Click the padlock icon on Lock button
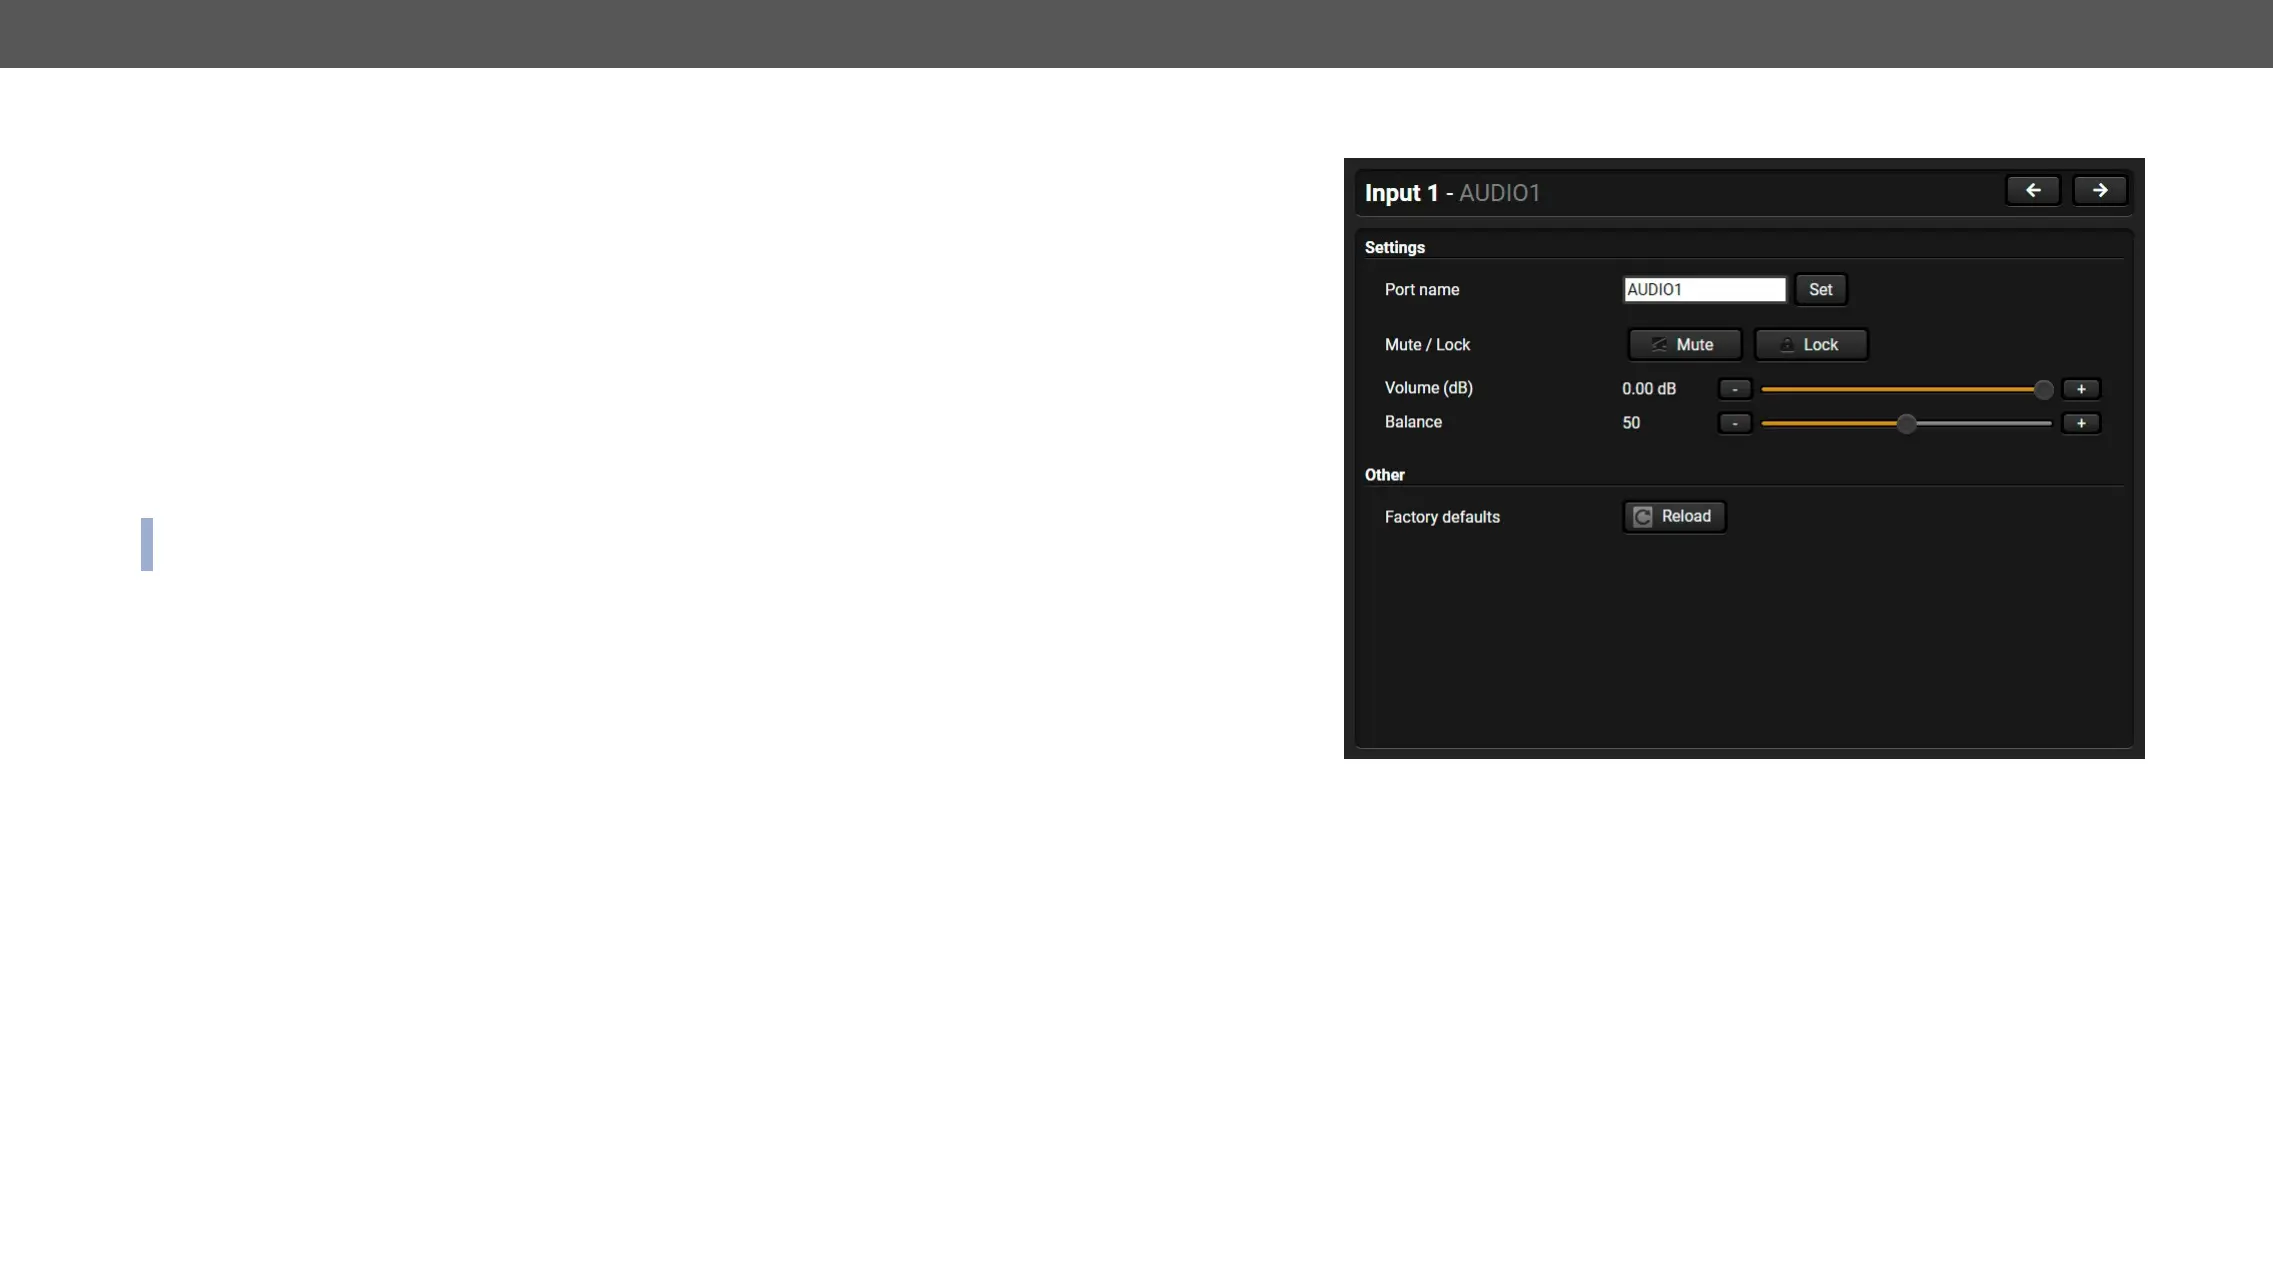The width and height of the screenshot is (2273, 1276). [1787, 344]
